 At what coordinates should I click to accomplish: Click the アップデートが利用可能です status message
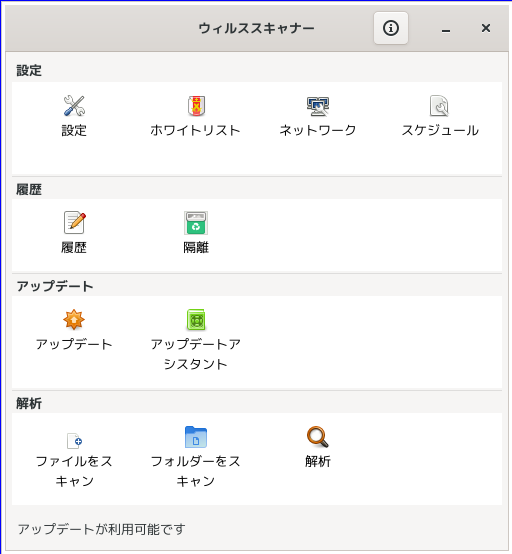point(101,529)
